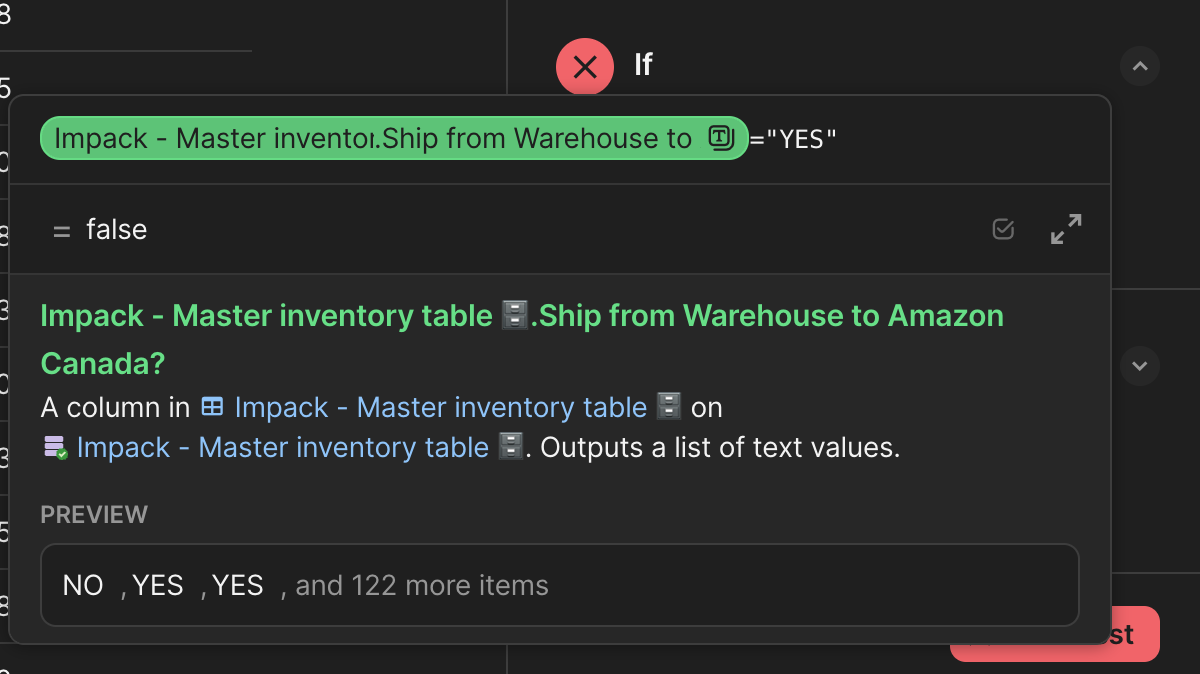Viewport: 1200px width, 674px height.
Task: Open green Ship from Warehouse to Amazon Canada heading
Action: tap(522, 339)
